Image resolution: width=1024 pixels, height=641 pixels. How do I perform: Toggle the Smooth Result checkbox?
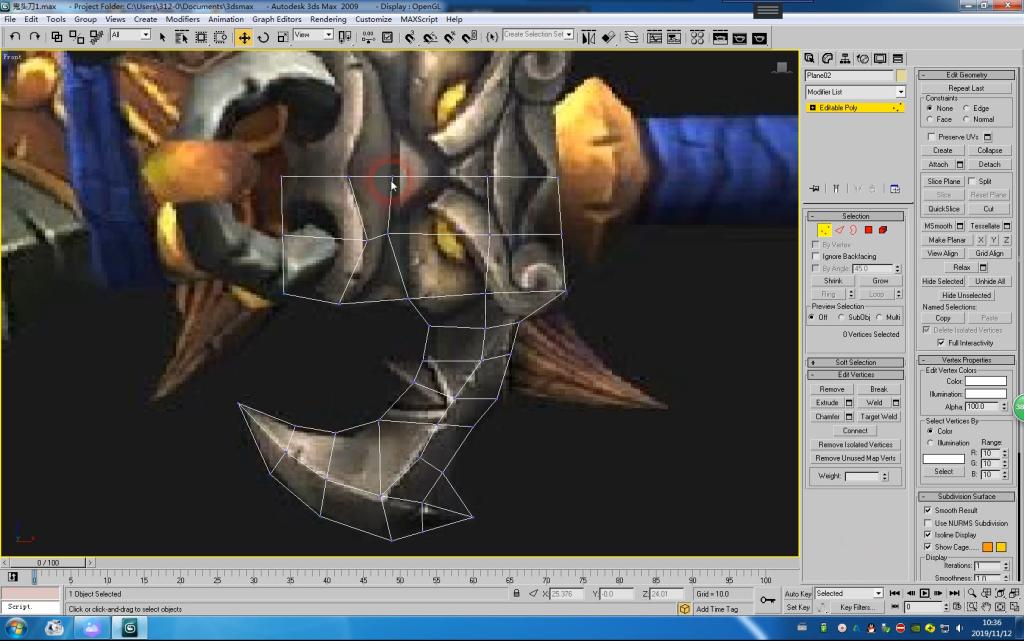tap(928, 510)
